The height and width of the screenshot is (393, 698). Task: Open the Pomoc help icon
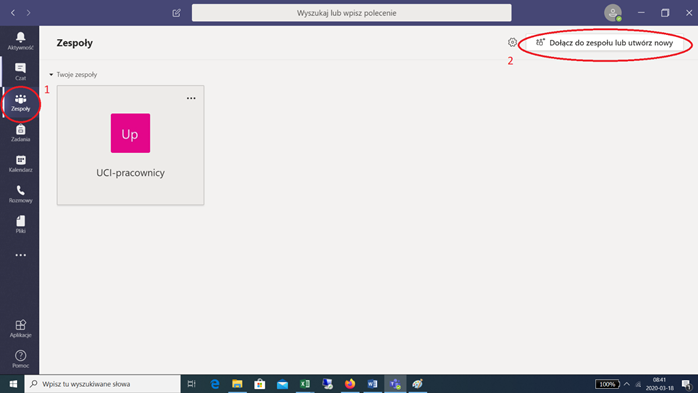[20, 359]
